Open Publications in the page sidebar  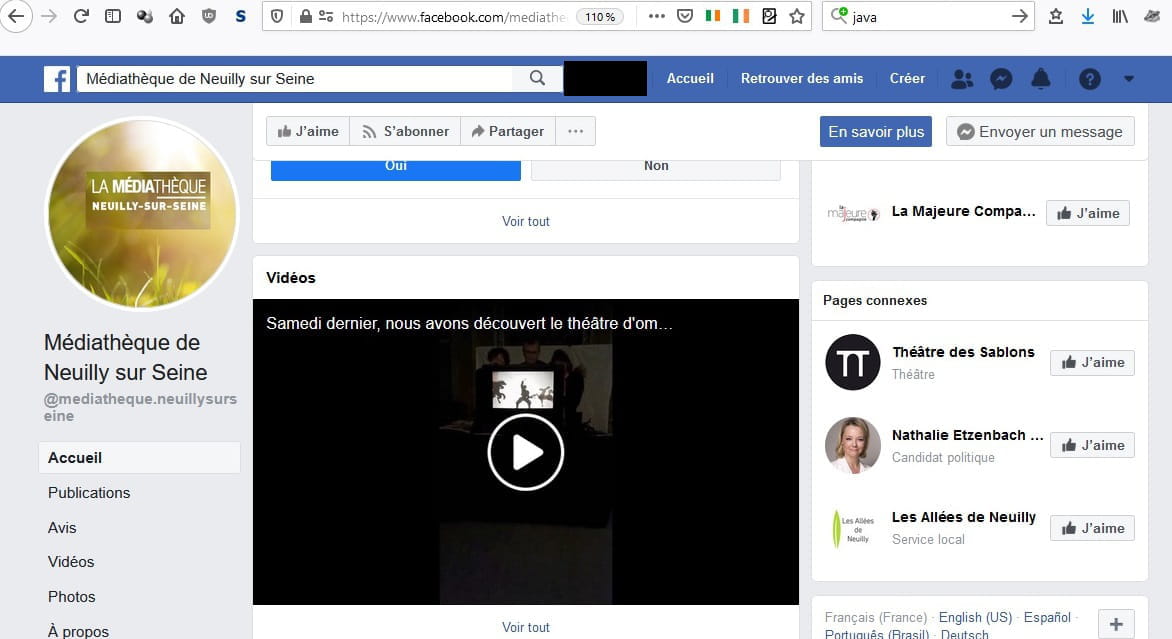coord(89,493)
